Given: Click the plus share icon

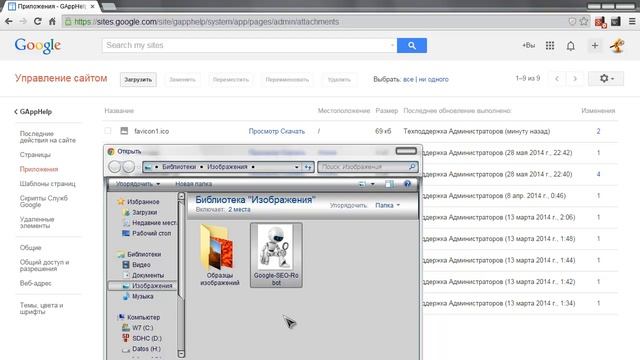Looking at the screenshot, I should point(595,46).
